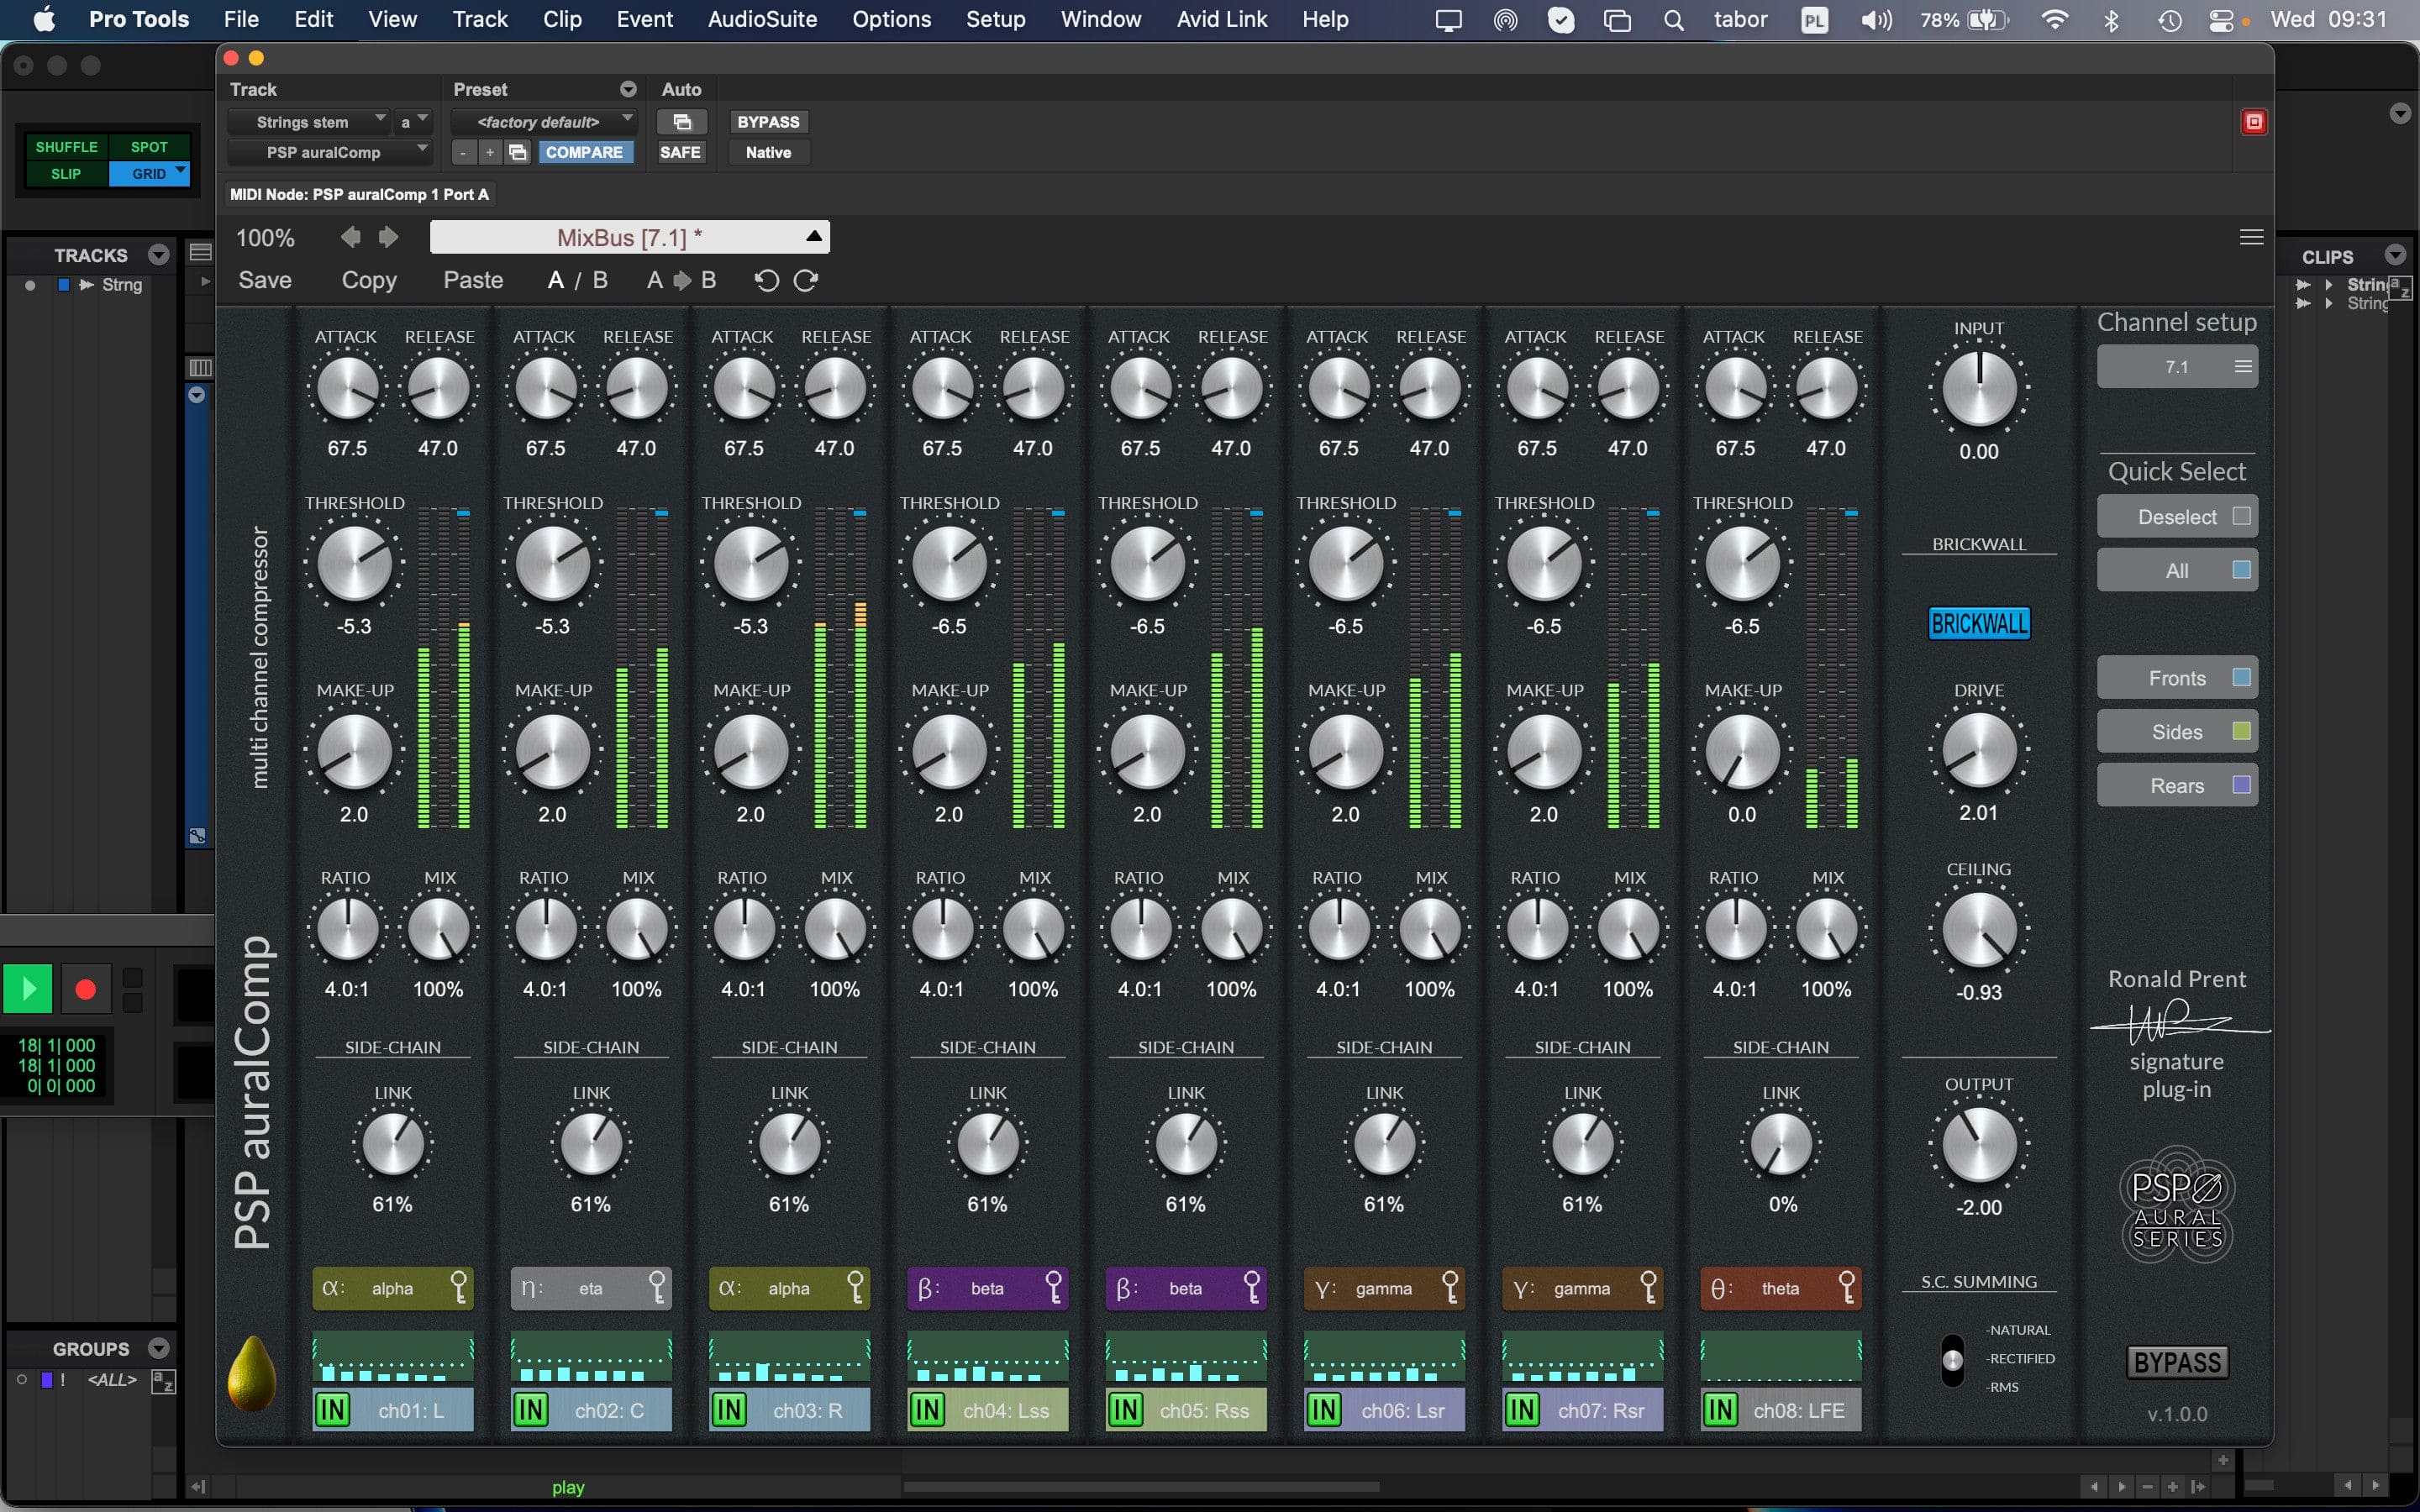Screen dimensions: 2420x1512
Task: Click the Fronts quick select button
Action: pos(2177,678)
